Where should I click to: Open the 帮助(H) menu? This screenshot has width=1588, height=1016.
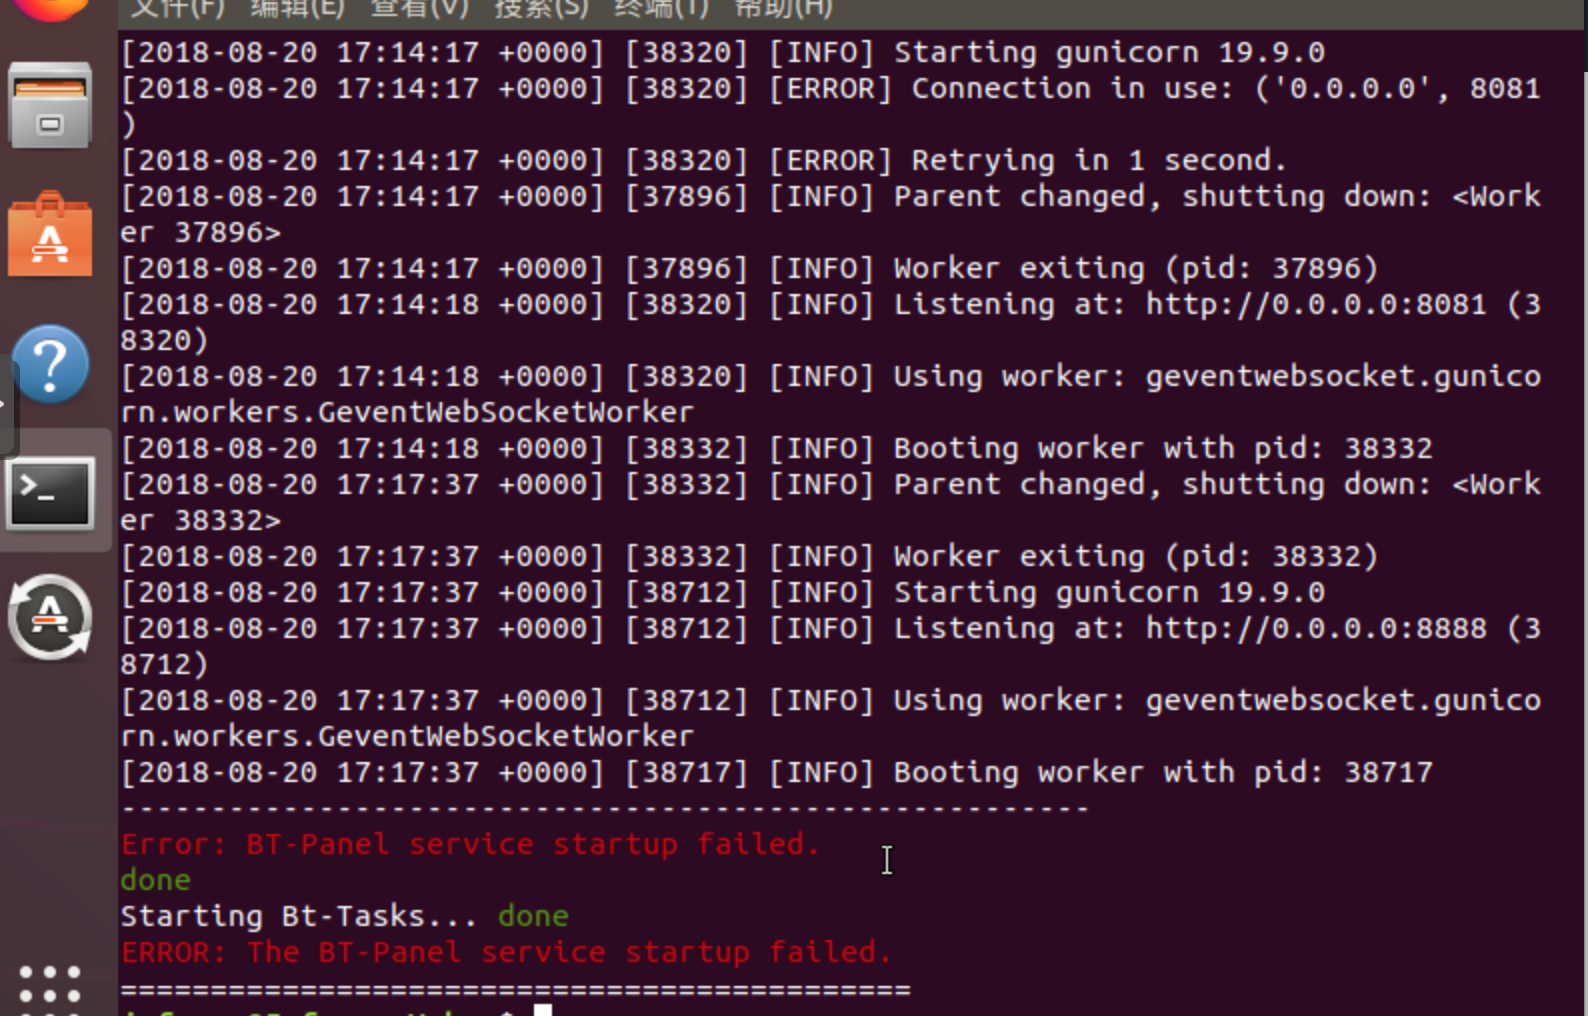pos(782,9)
